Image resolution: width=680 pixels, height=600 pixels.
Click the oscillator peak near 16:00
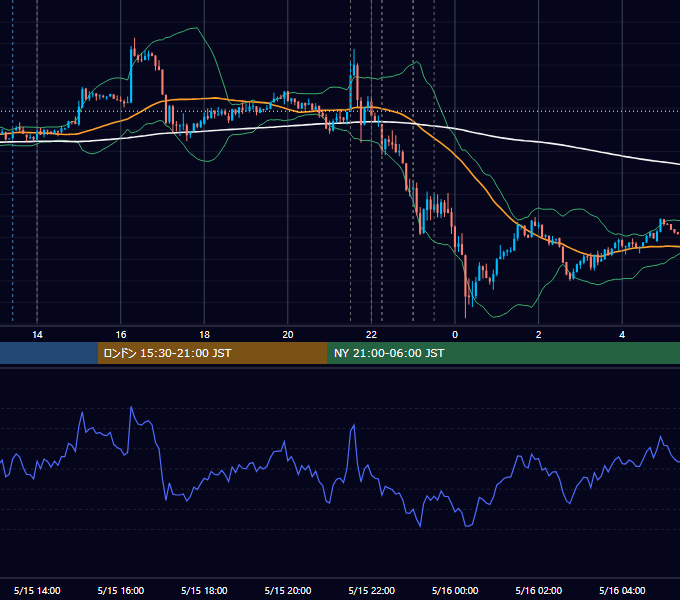coord(131,408)
